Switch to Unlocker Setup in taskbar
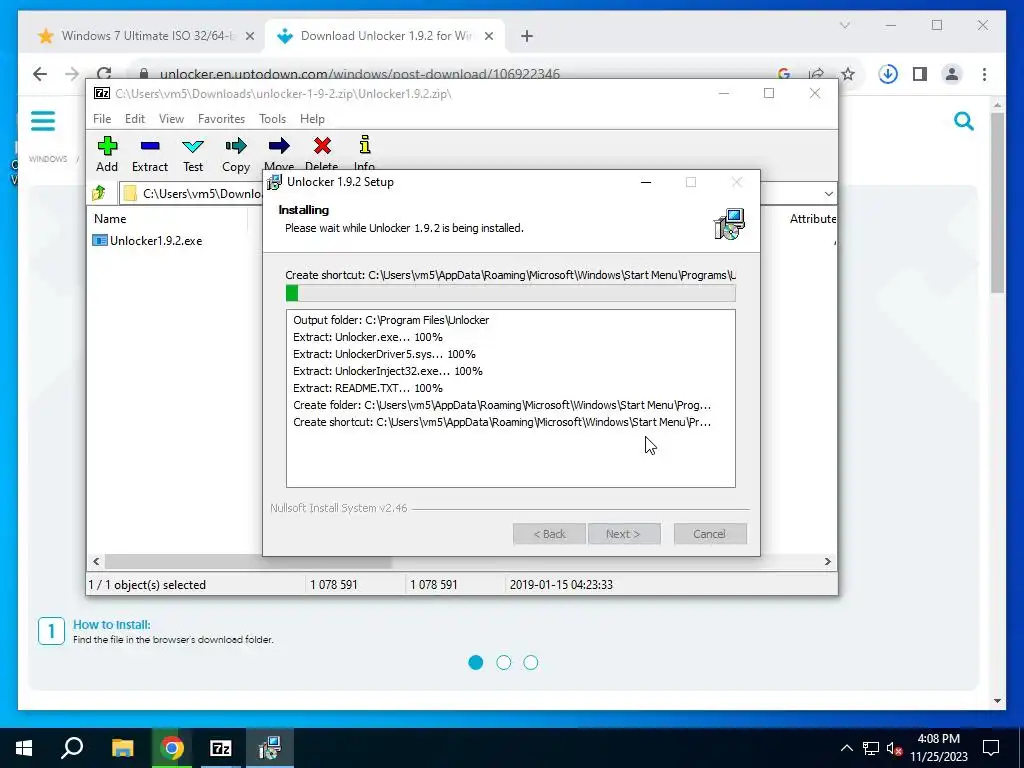1024x768 pixels. coord(270,748)
